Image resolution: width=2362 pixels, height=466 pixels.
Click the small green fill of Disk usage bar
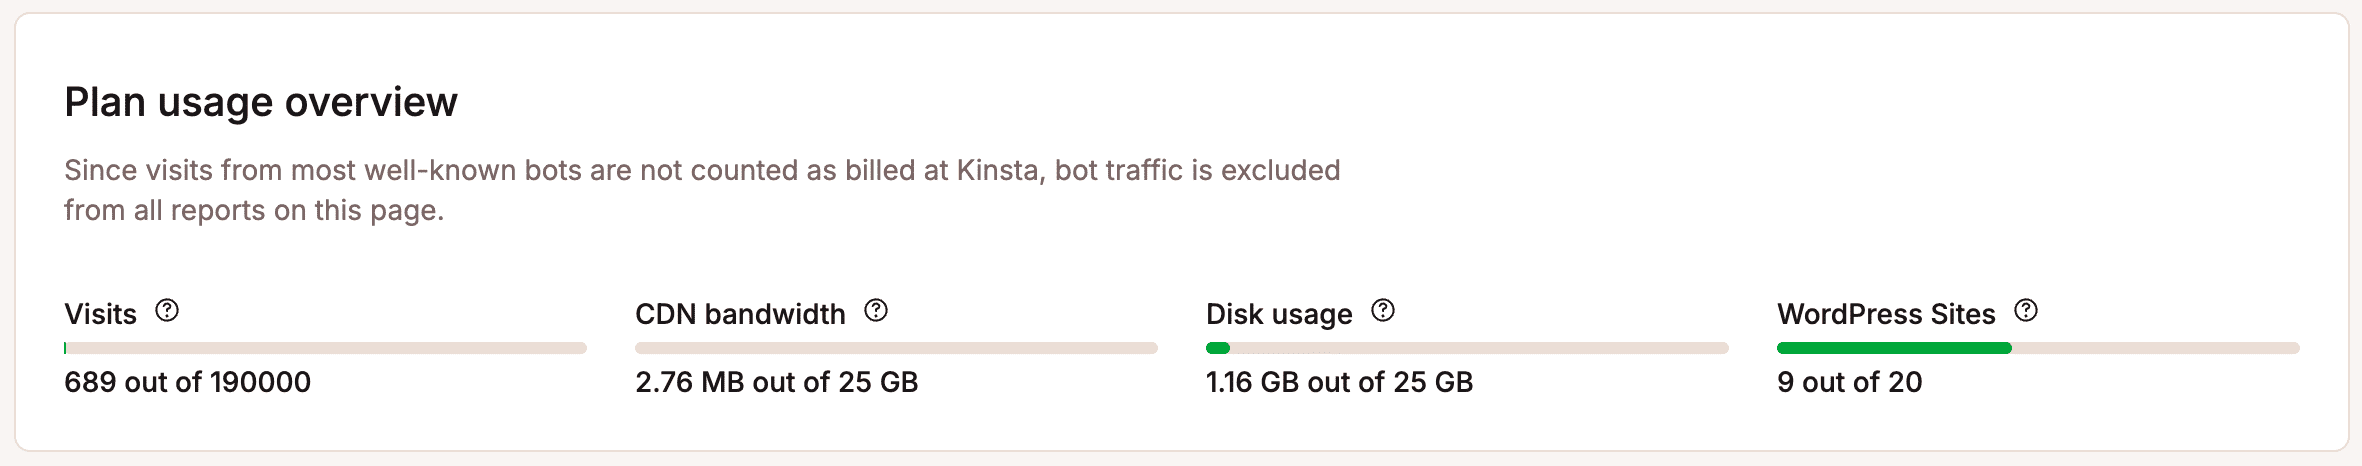pos(1218,348)
